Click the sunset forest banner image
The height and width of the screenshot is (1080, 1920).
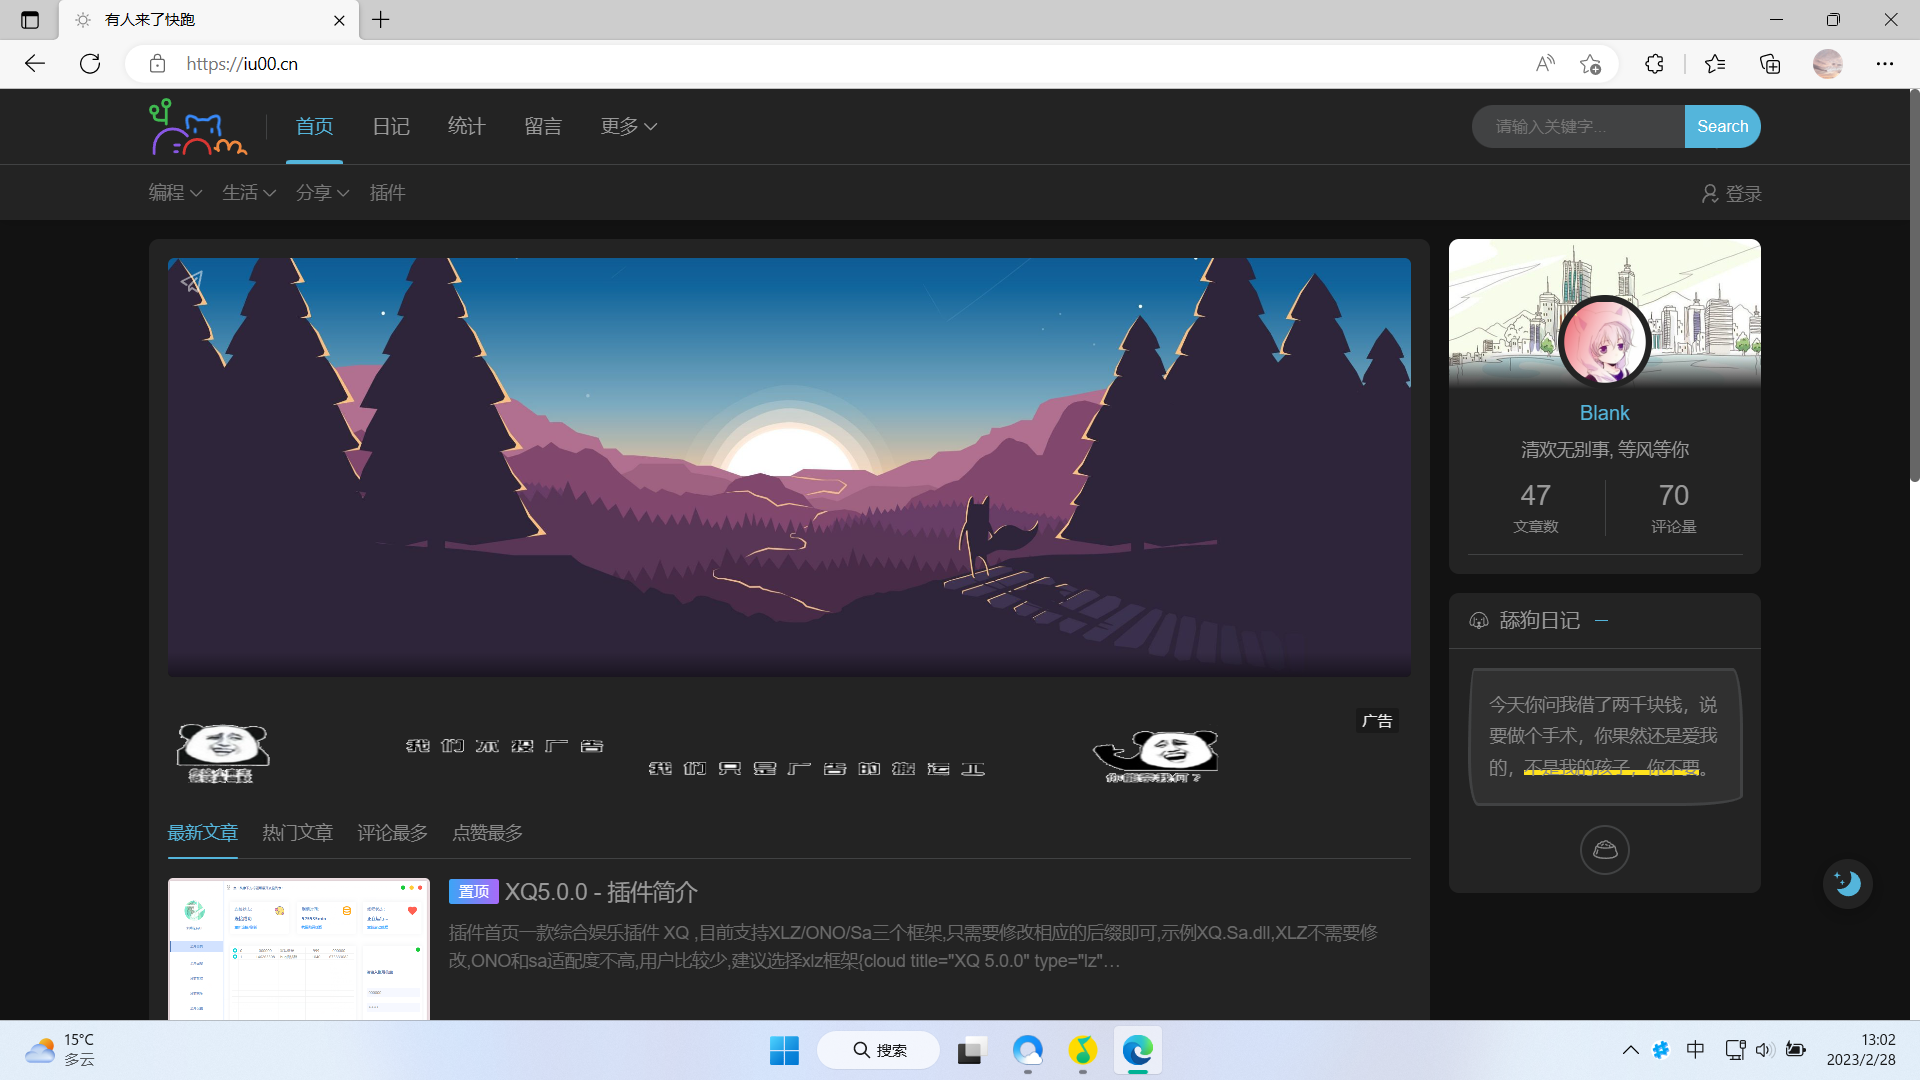click(x=789, y=467)
